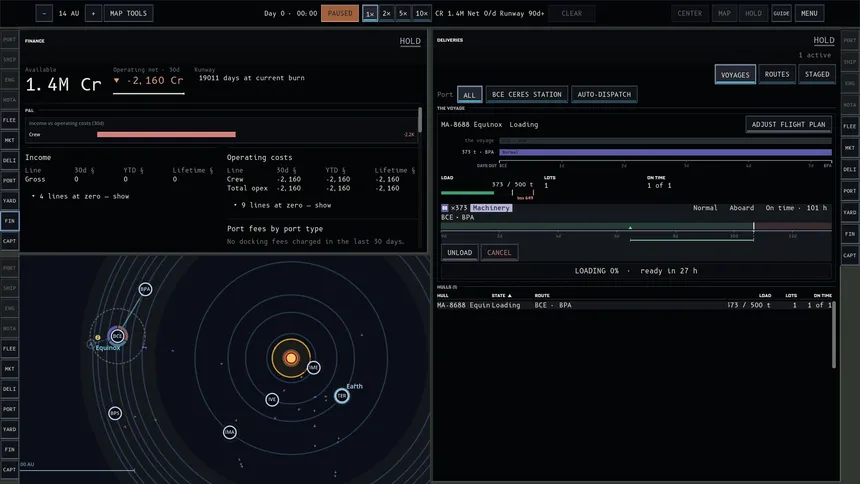The width and height of the screenshot is (860, 484).
Task: Toggle the PAUSED game state
Action: coord(340,13)
